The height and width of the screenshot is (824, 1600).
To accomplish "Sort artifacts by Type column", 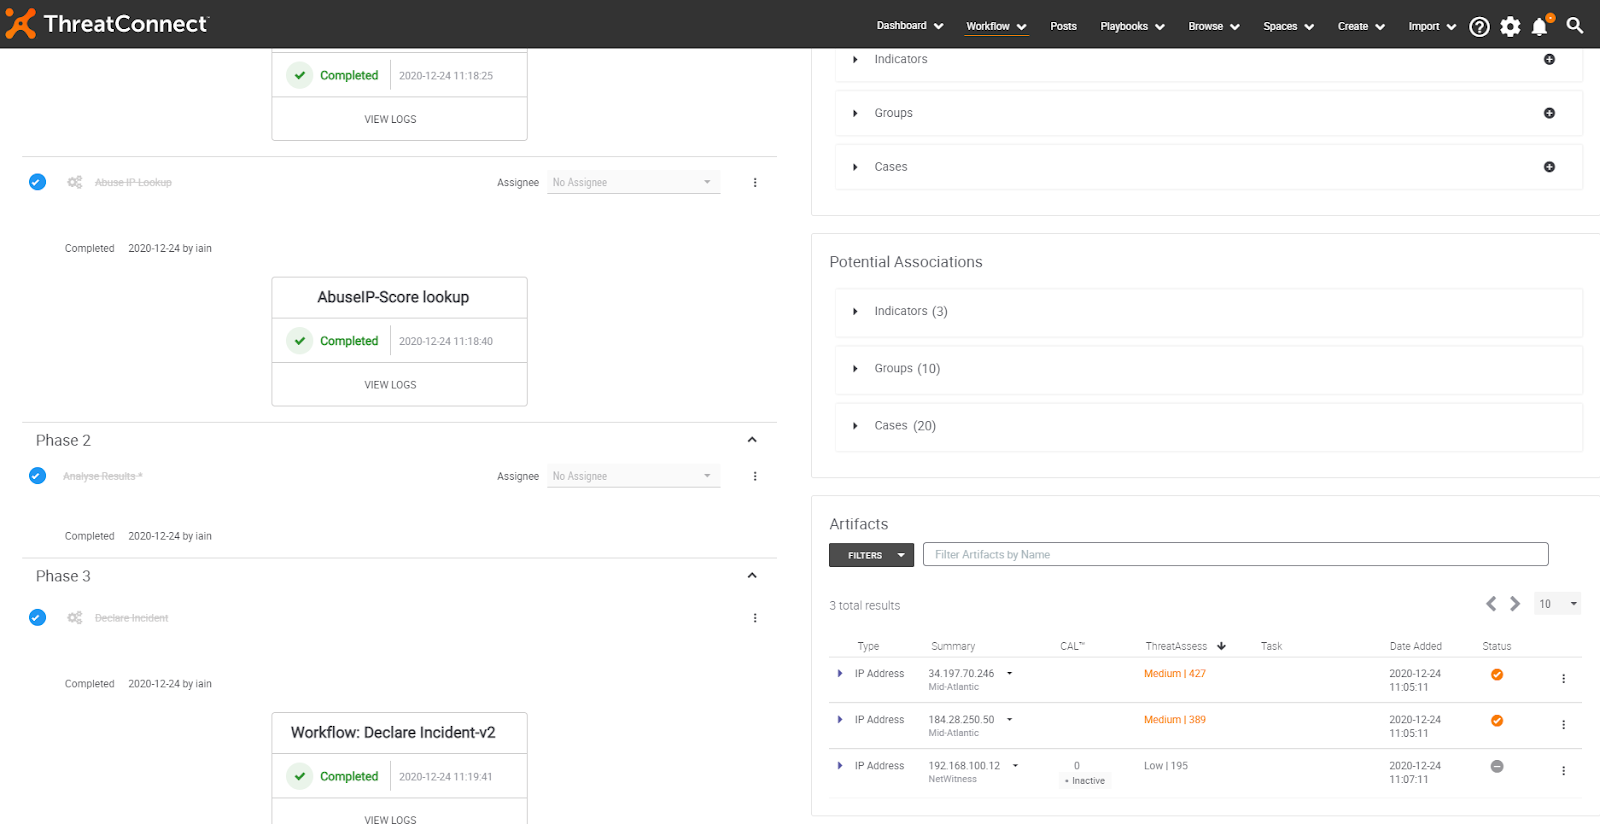I will (x=868, y=646).
